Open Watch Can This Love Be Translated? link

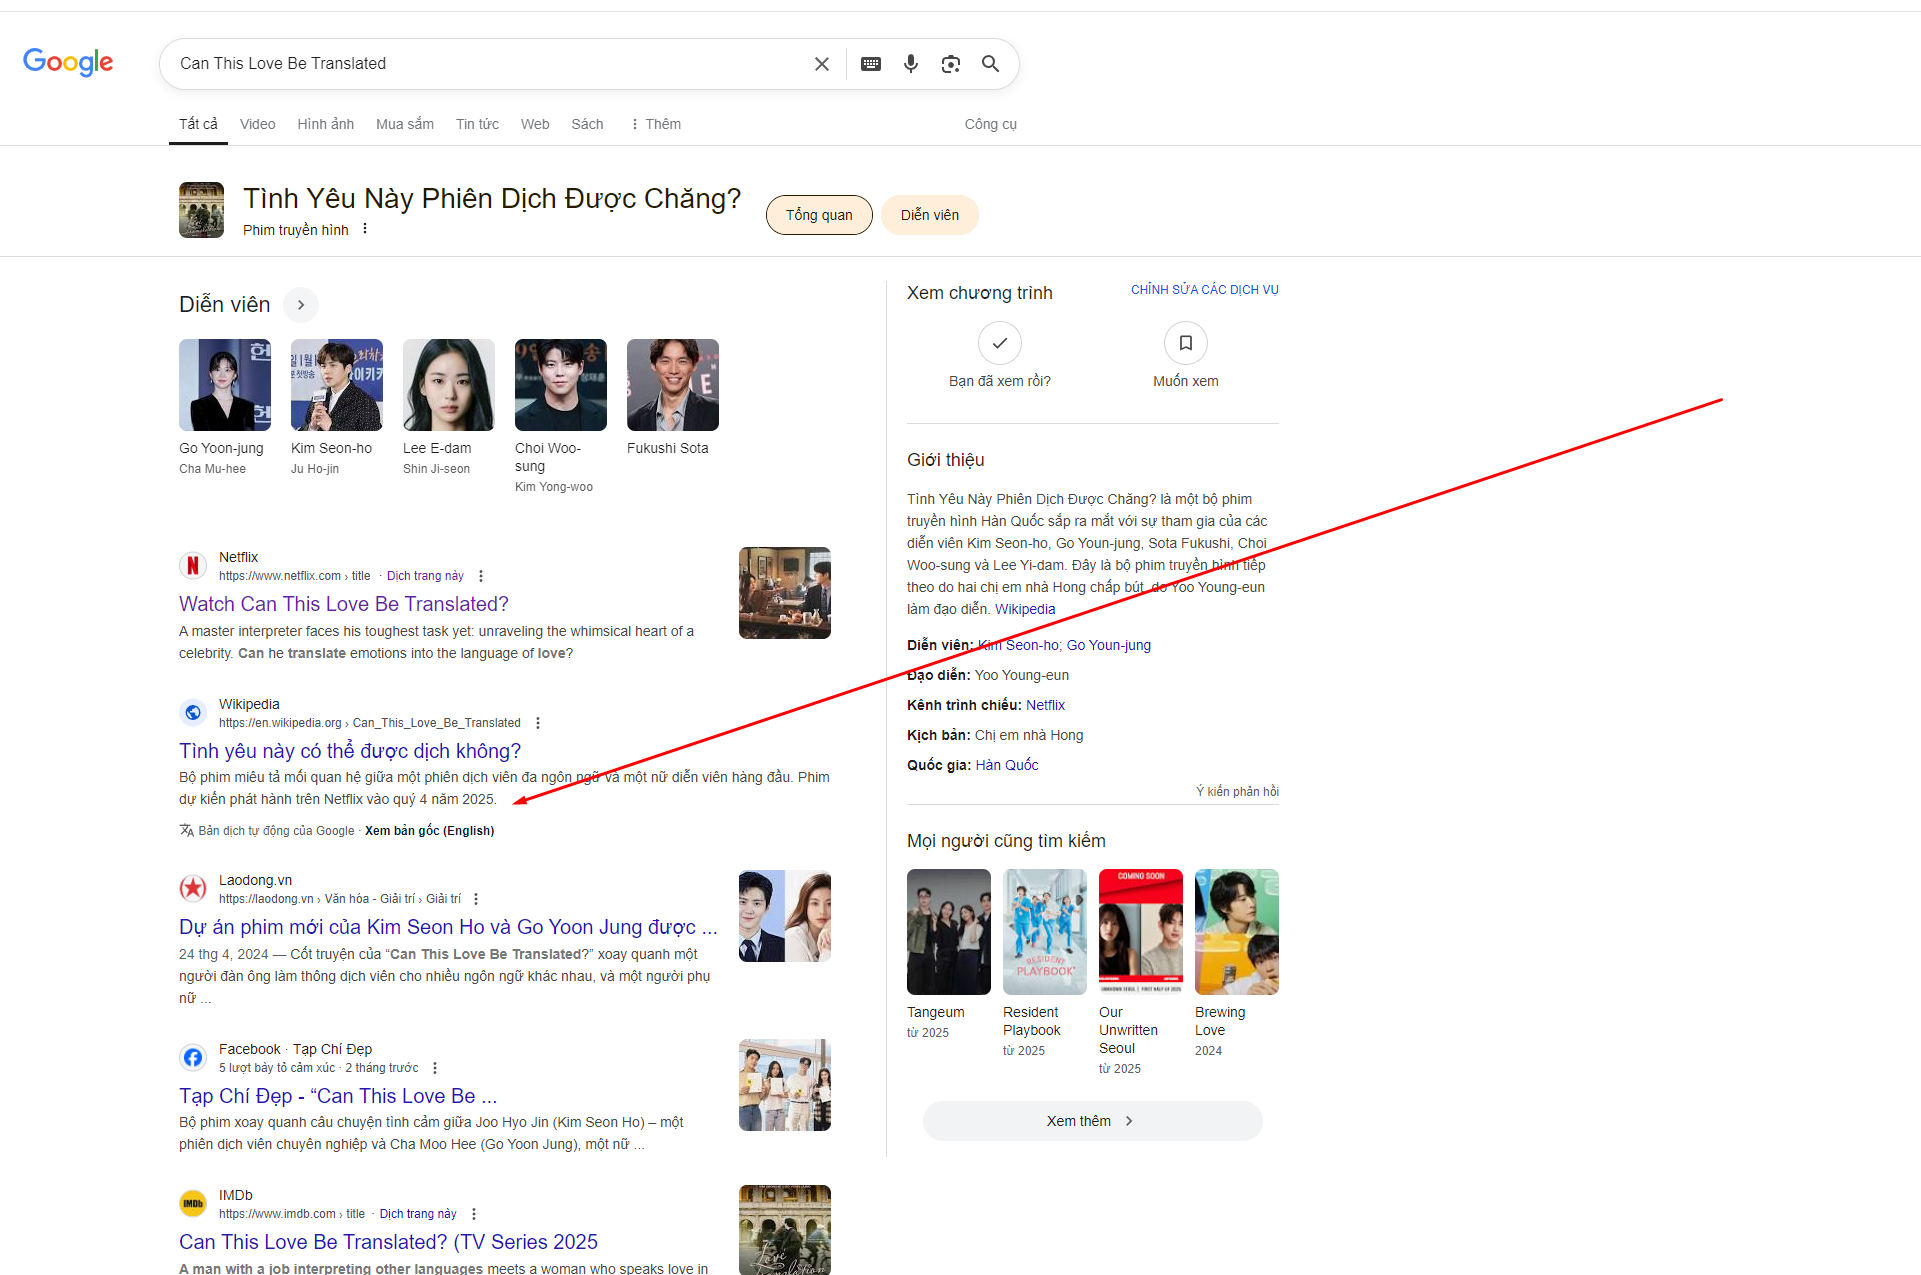click(x=344, y=604)
